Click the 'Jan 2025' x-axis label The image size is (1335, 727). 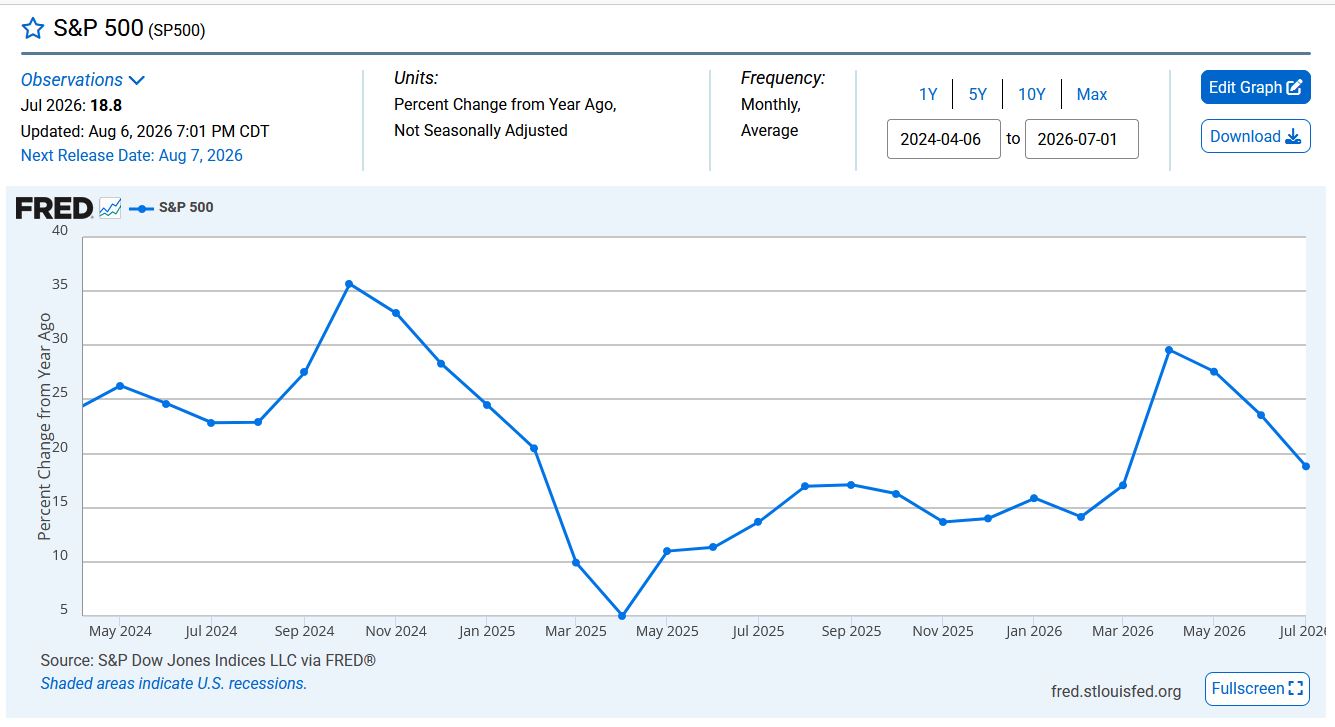[486, 631]
